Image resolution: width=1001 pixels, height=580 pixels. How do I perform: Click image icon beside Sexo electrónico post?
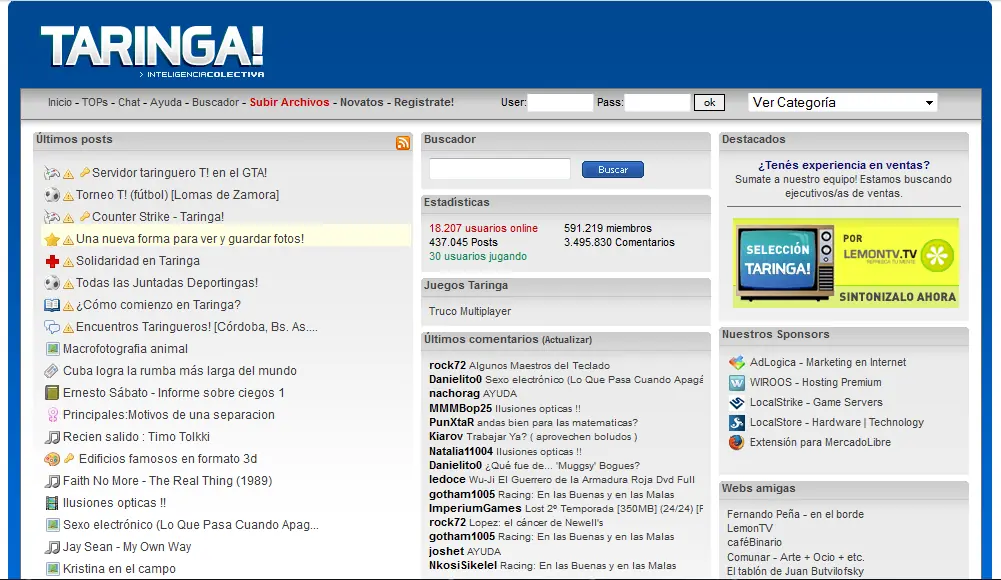[x=53, y=525]
